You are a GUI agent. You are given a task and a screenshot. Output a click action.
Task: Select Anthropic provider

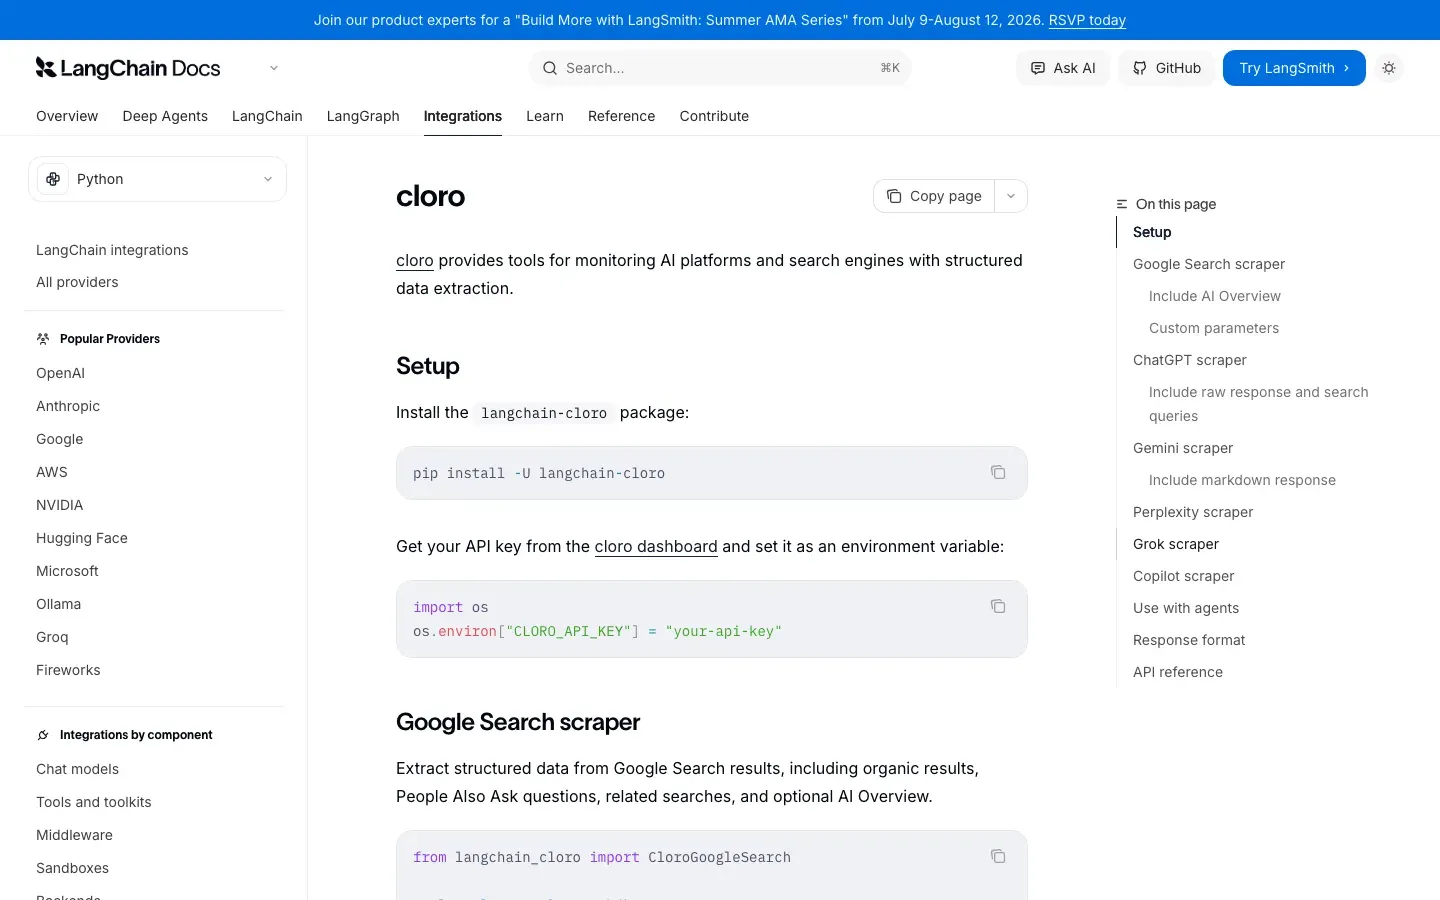click(x=68, y=406)
